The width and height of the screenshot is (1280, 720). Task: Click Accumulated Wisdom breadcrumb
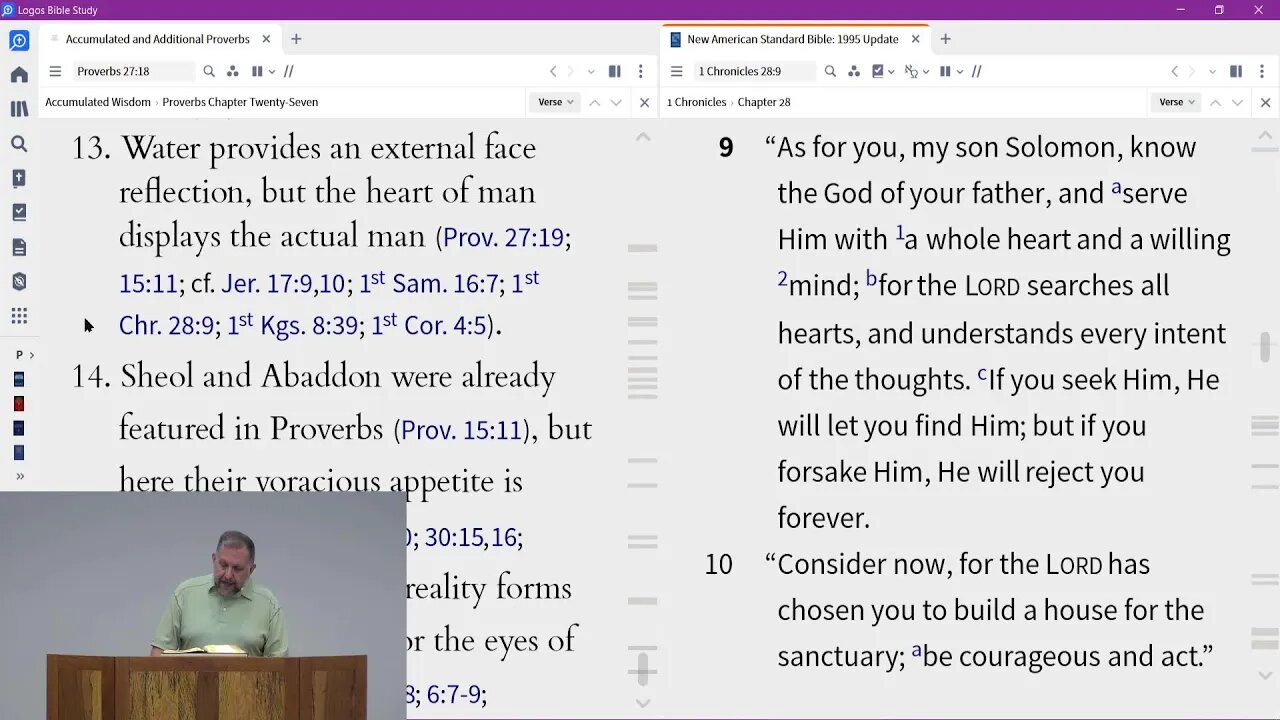coord(98,102)
